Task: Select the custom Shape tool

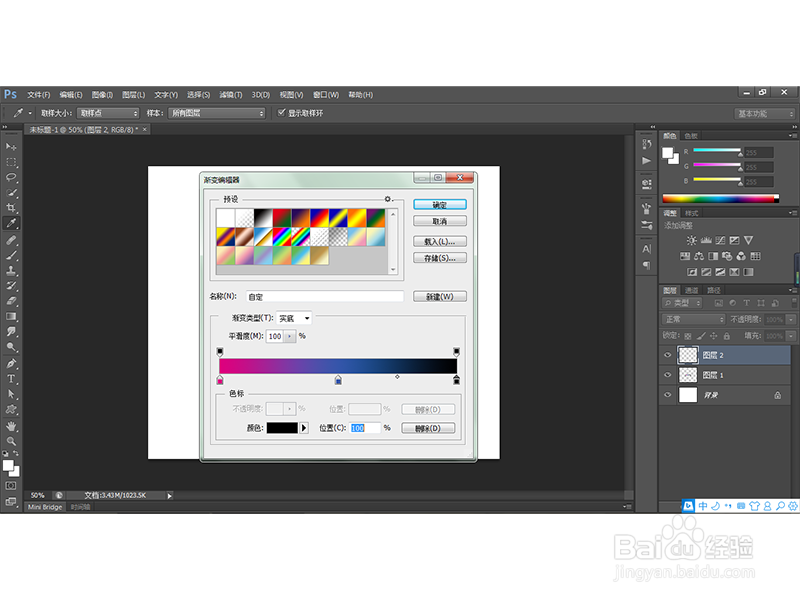Action: tap(11, 410)
